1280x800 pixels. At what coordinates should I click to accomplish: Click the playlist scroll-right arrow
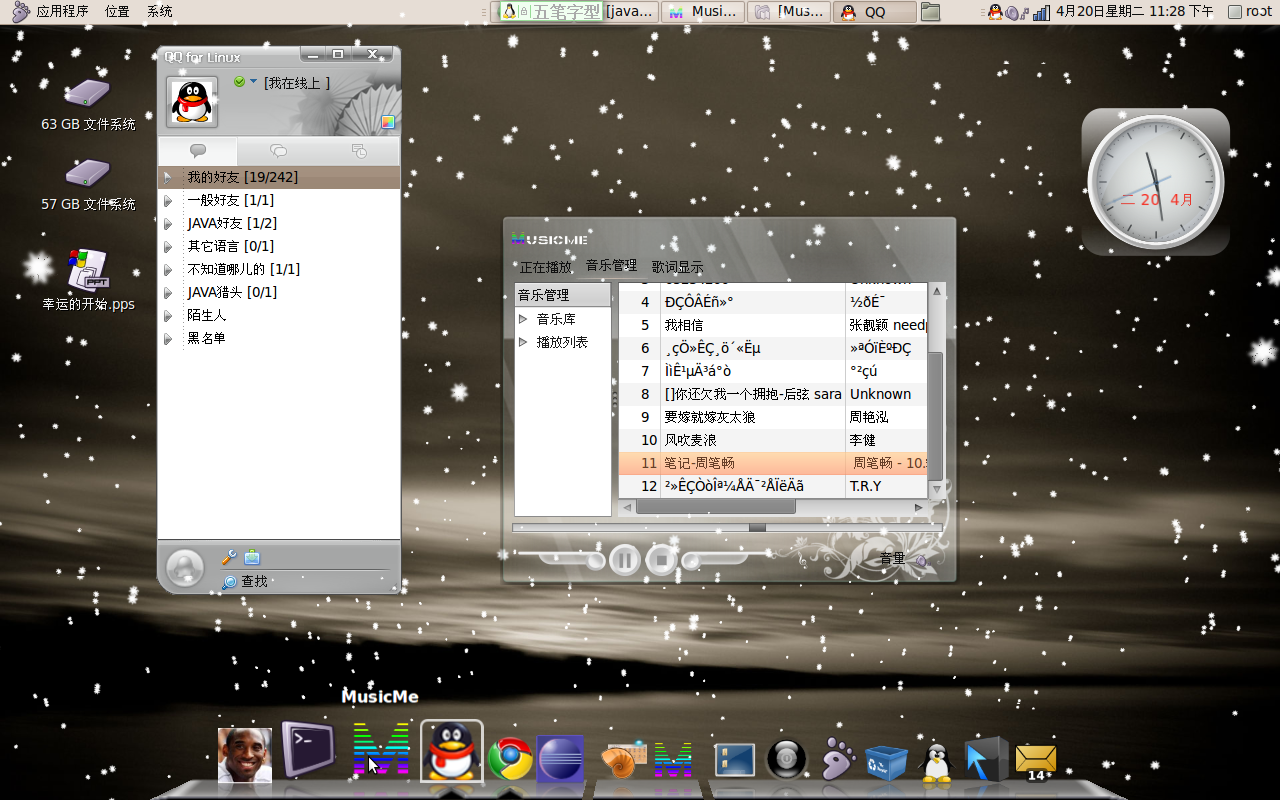(x=919, y=507)
